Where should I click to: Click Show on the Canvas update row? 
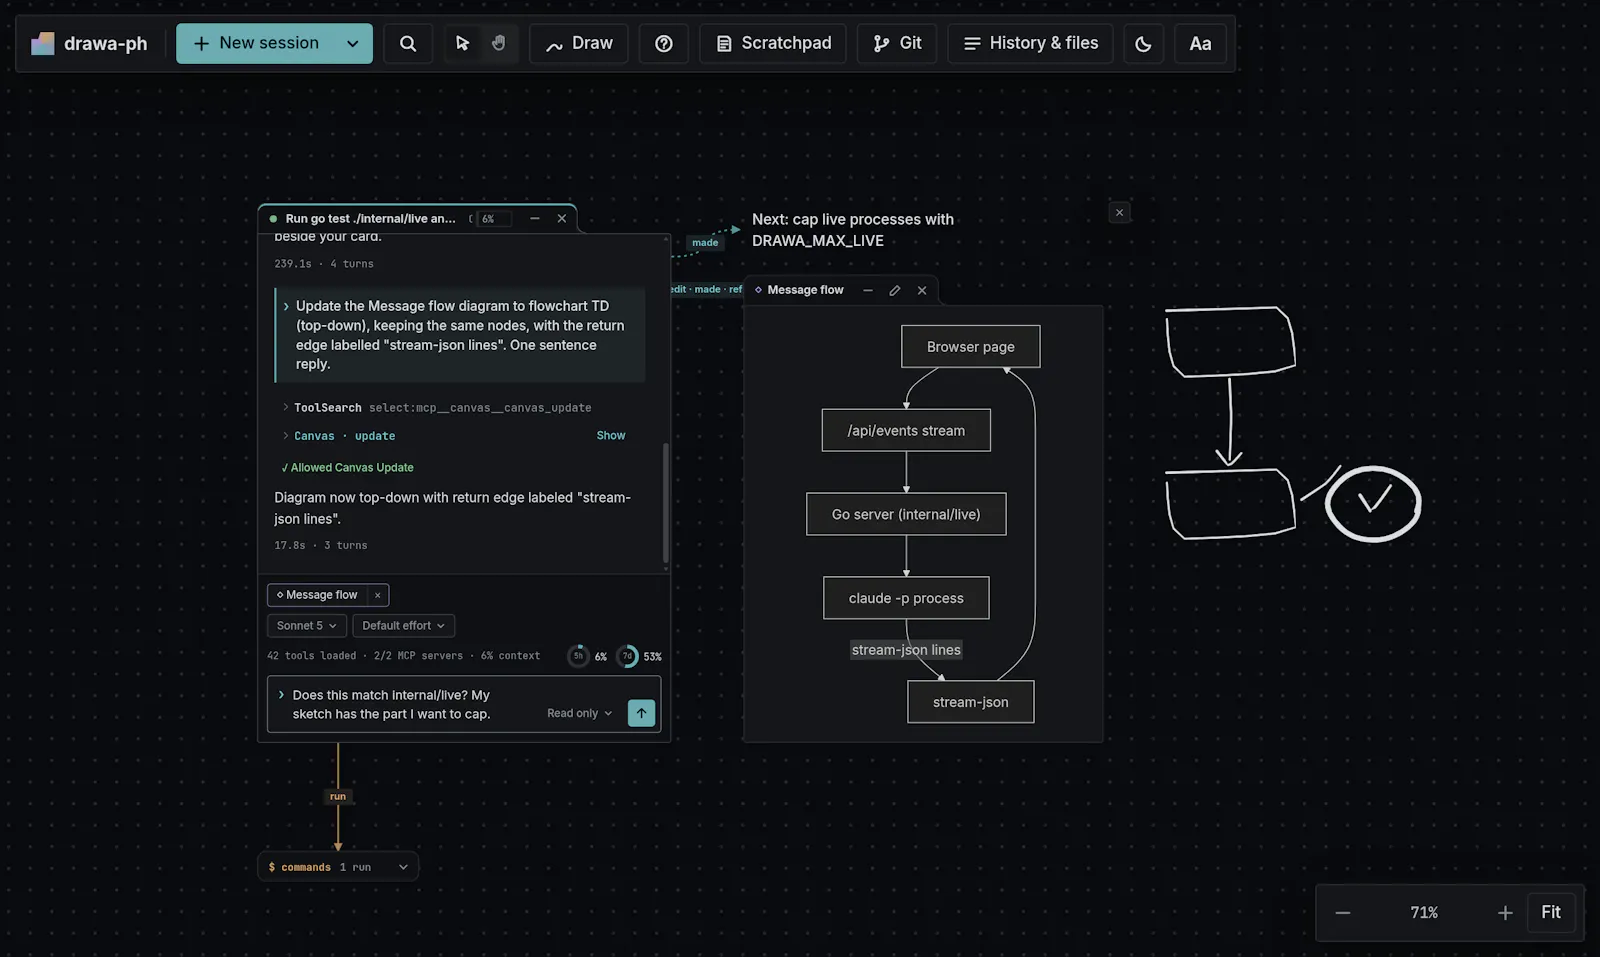pos(611,435)
